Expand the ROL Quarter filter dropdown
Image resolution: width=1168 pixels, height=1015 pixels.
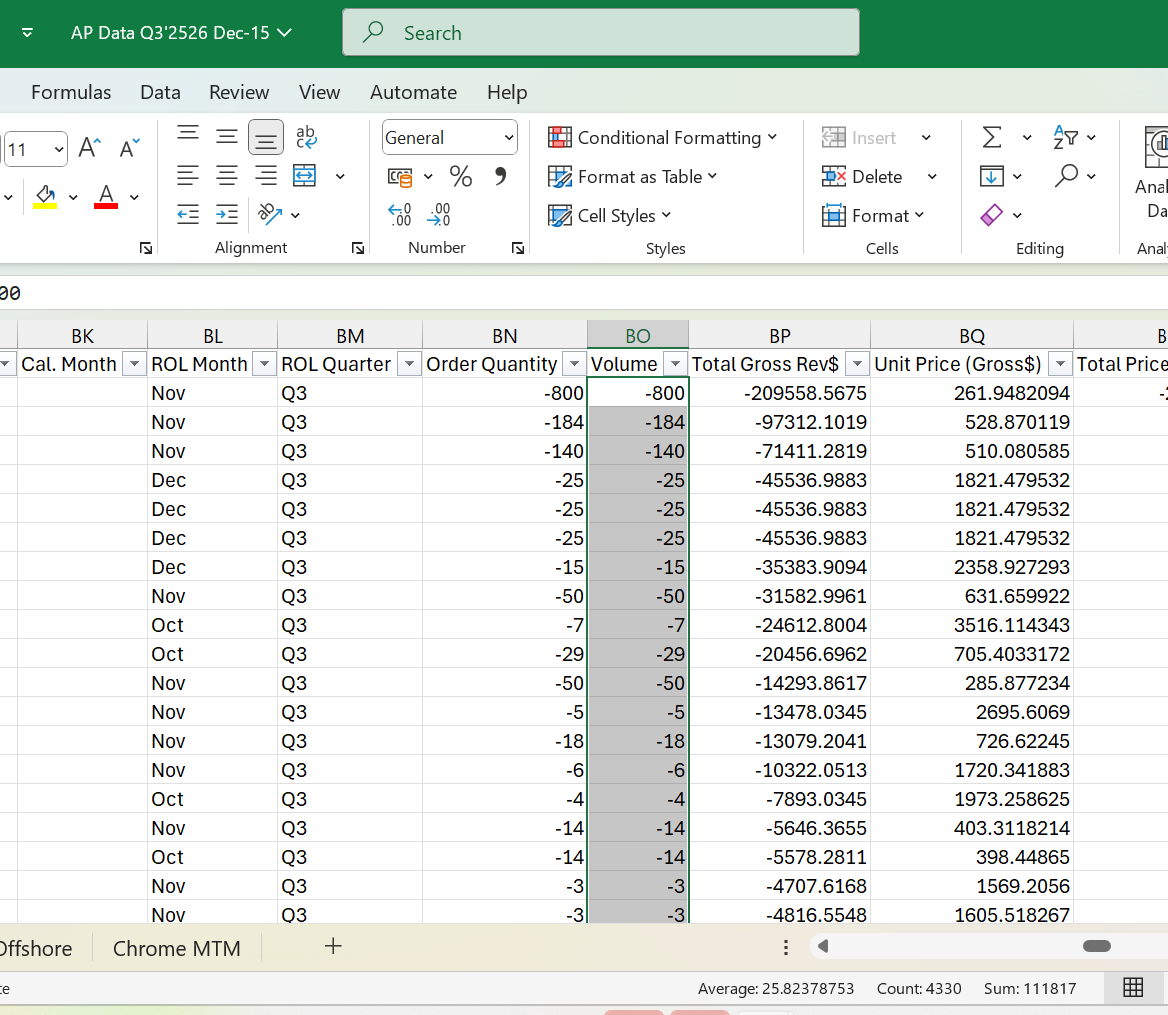(x=408, y=364)
